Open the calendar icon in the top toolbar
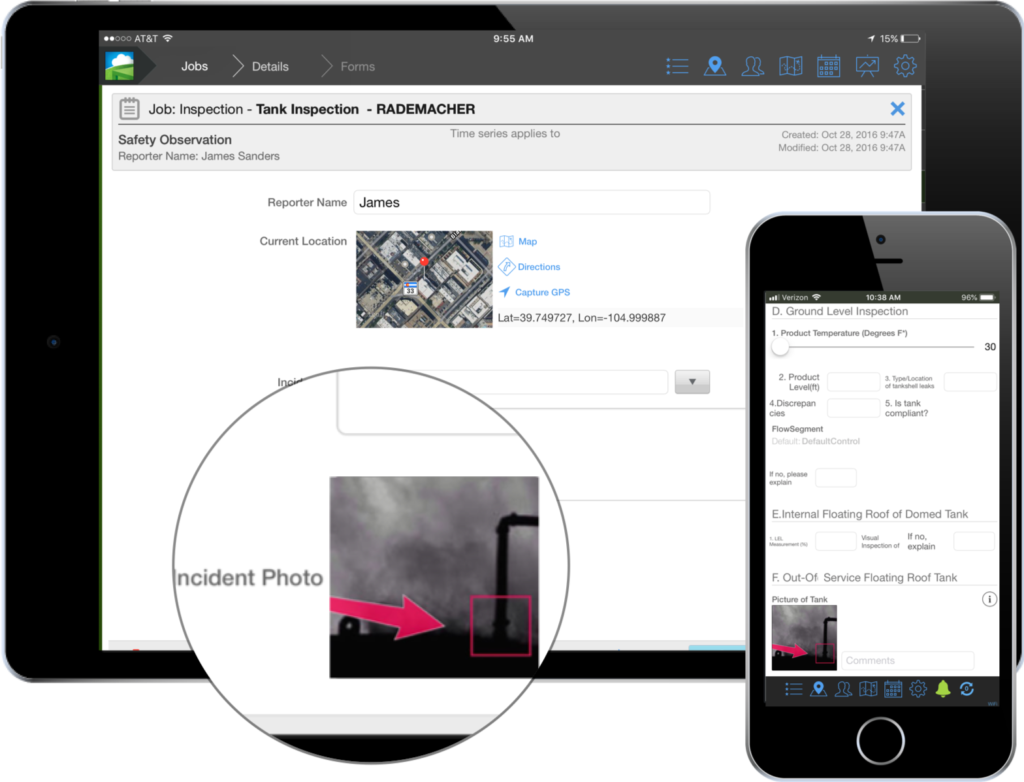The width and height of the screenshot is (1024, 782). [x=829, y=66]
